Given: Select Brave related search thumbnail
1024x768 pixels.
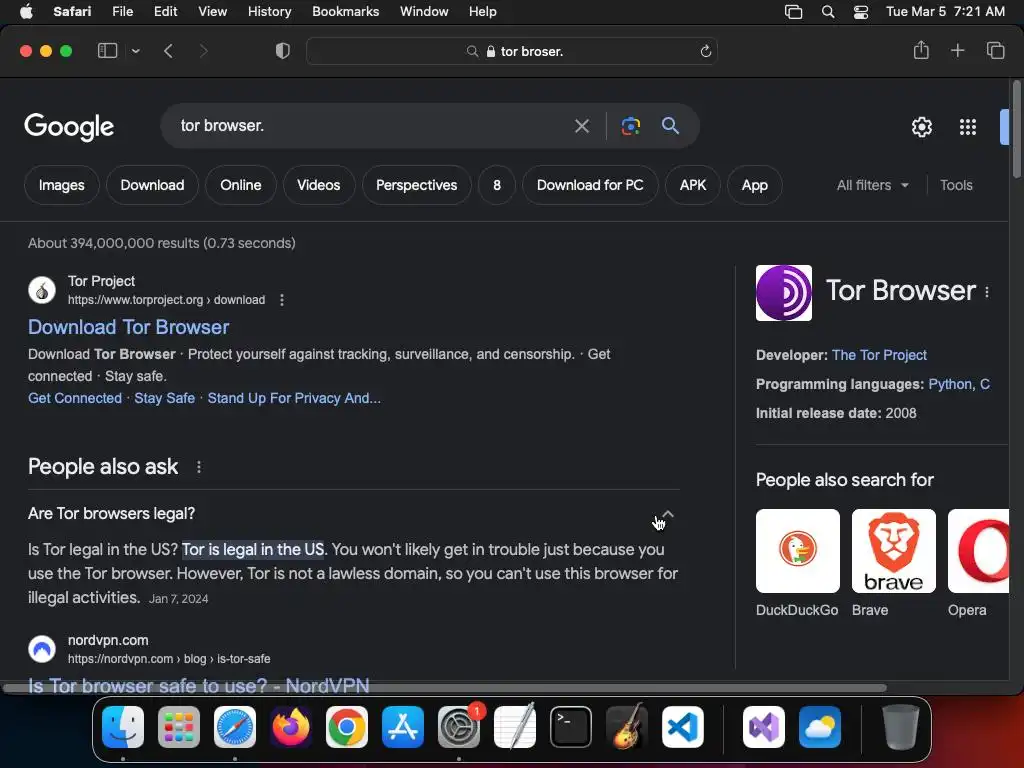Looking at the screenshot, I should point(893,551).
